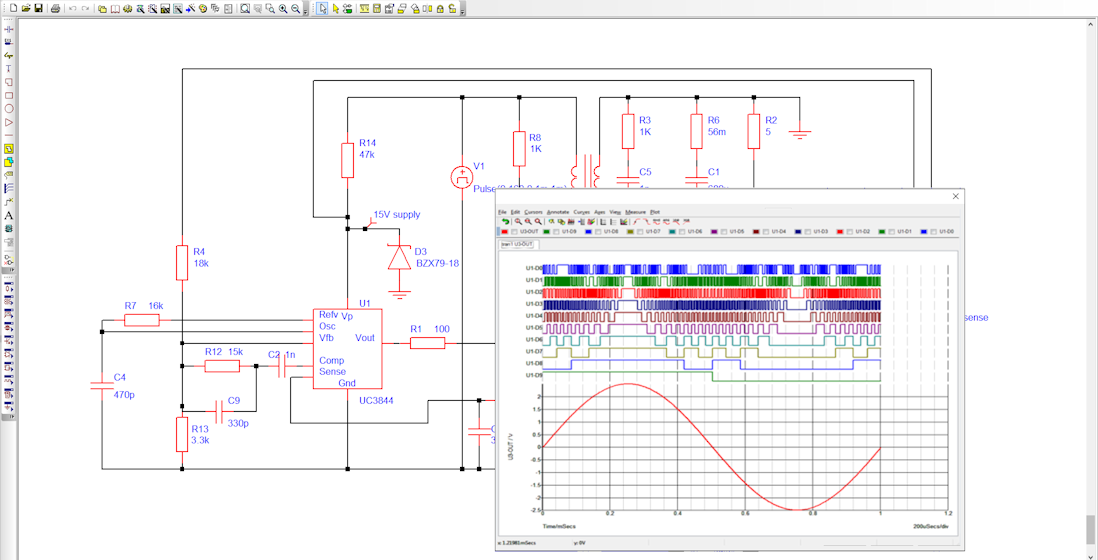Click the zoom to fit box icon
The width and height of the screenshot is (1098, 560).
coord(245,8)
